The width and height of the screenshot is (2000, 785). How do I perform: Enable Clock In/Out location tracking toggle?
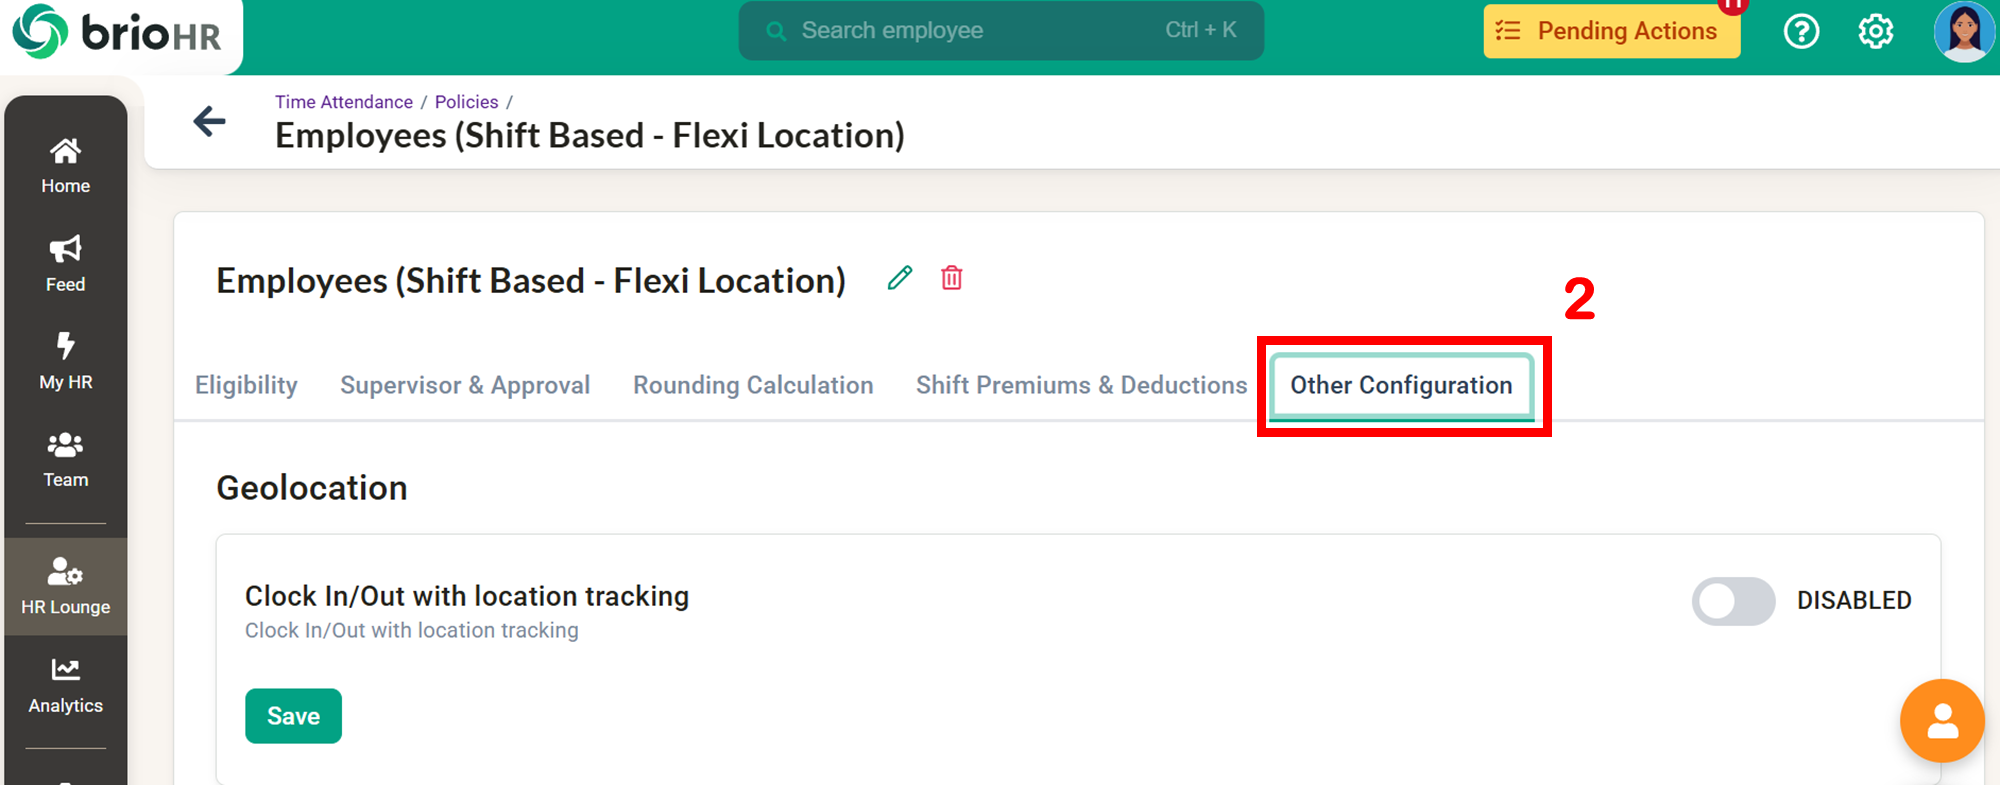point(1733,601)
